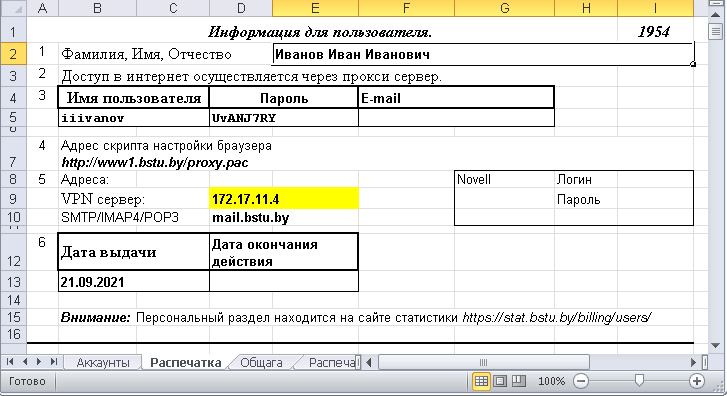Click the vertical split box above scrollbar
This screenshot has height=396, width=727.
pyautogui.click(x=715, y=3)
